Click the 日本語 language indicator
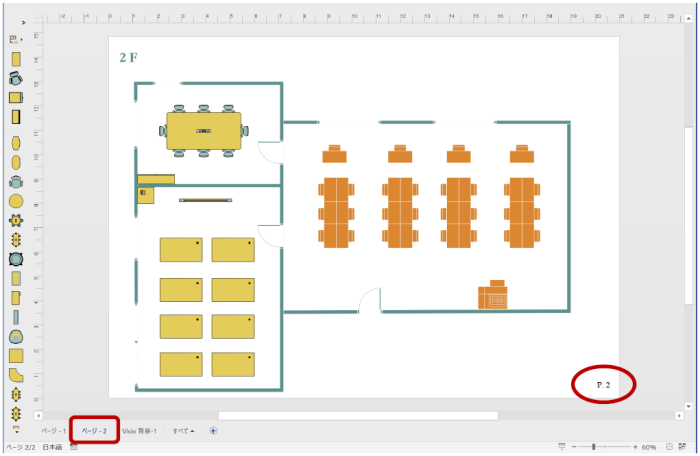700x456 pixels. point(52,447)
